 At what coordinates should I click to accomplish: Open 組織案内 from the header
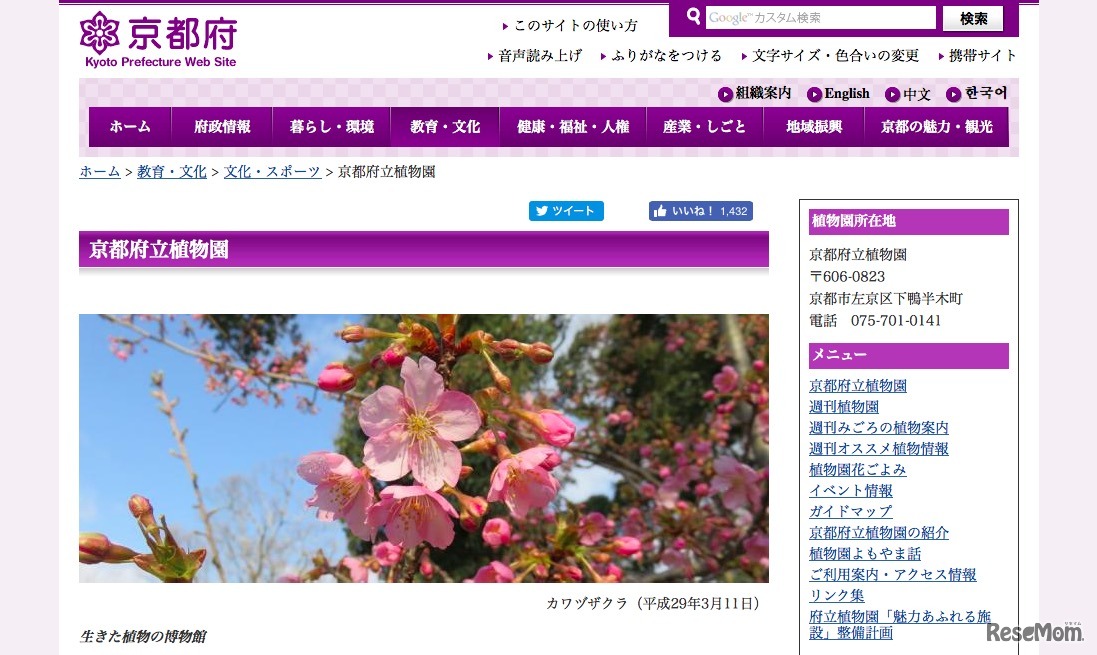762,93
